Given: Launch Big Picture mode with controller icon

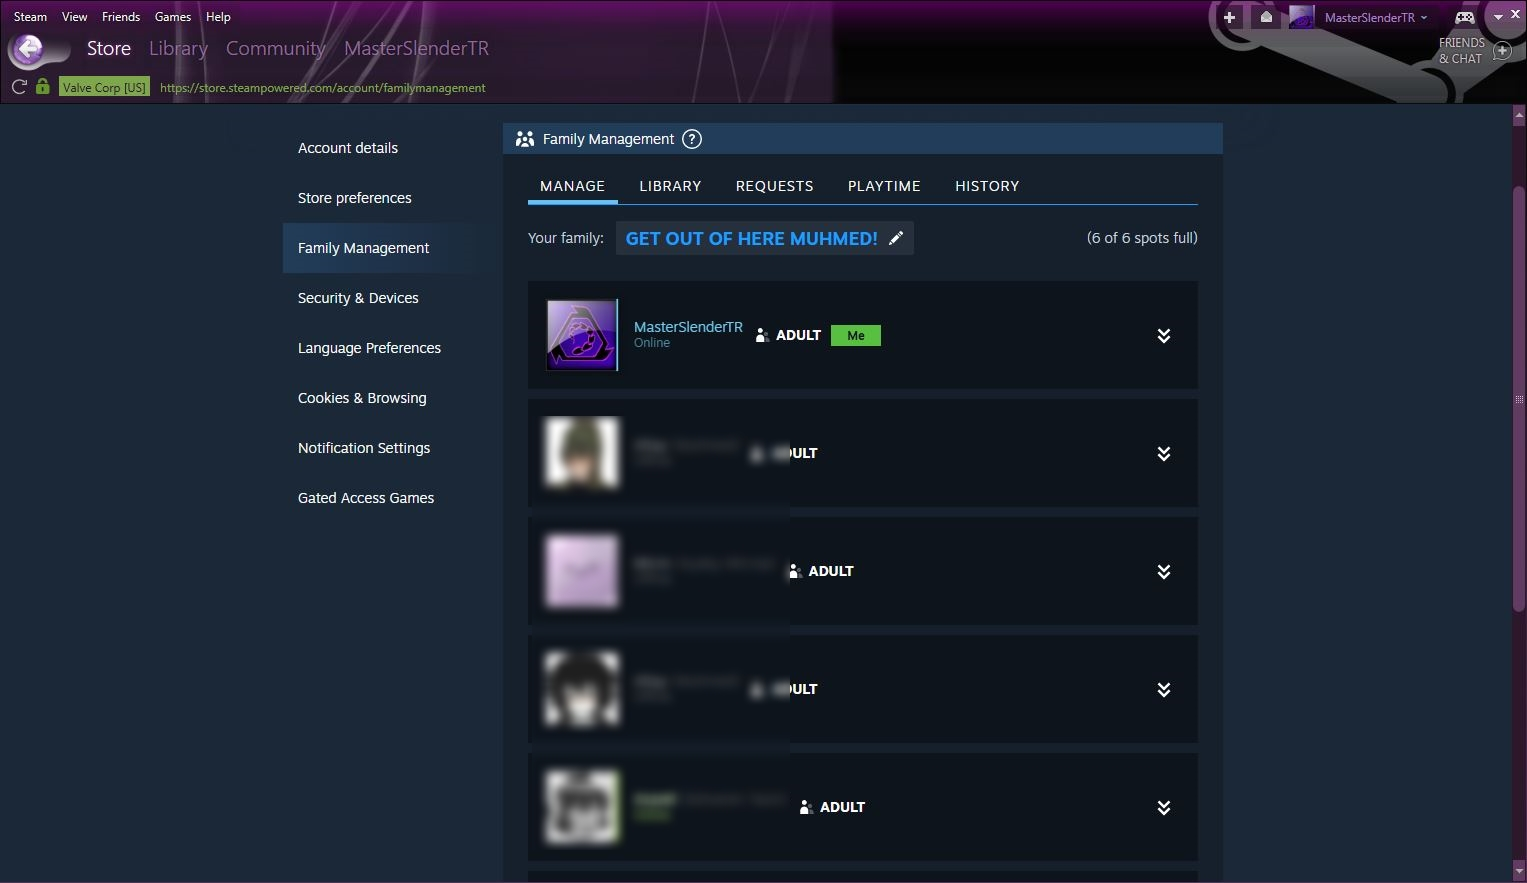Looking at the screenshot, I should click(1464, 17).
